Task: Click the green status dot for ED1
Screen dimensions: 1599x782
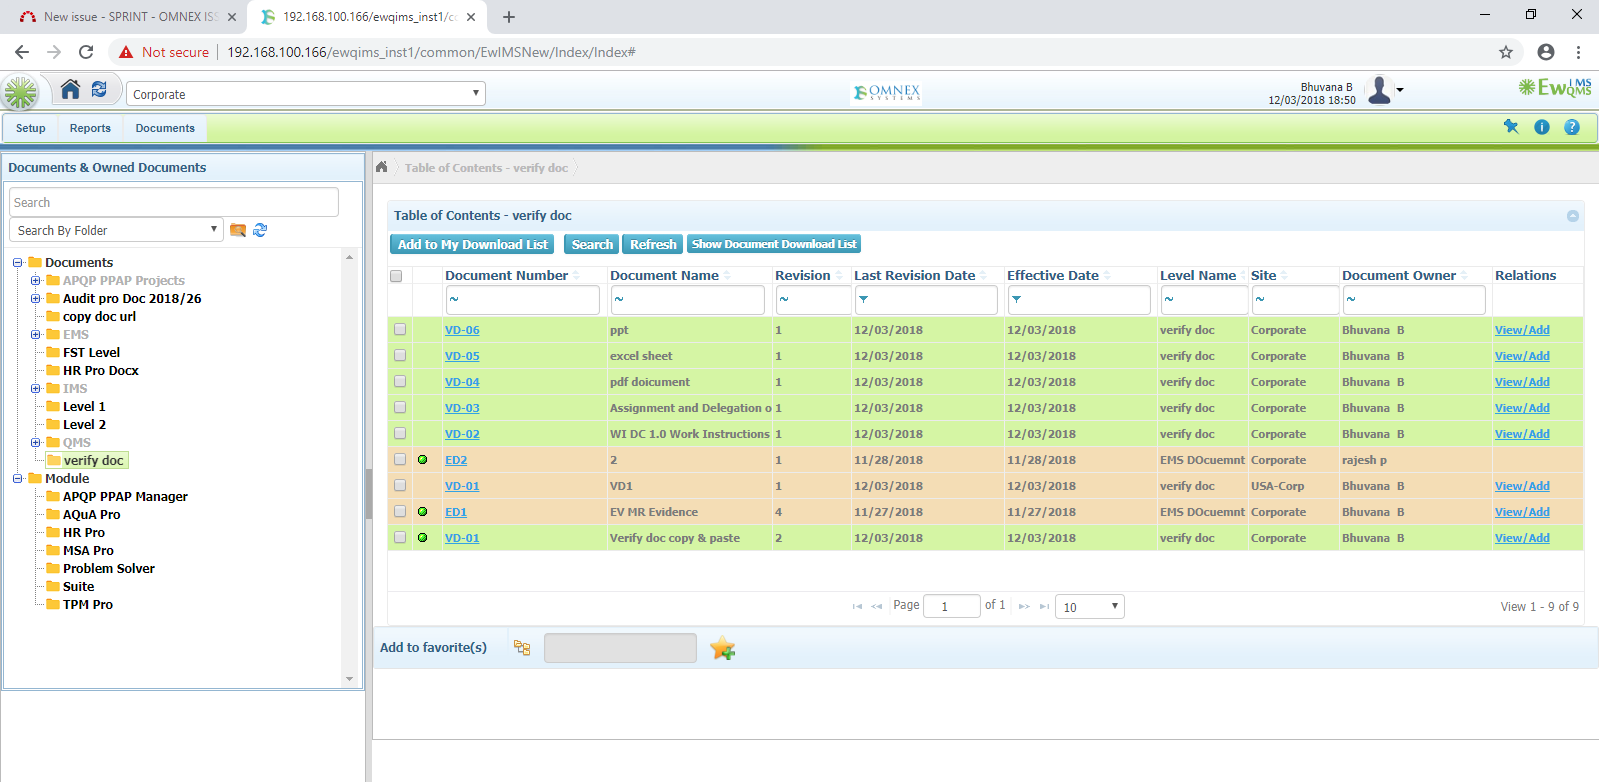Action: point(423,512)
